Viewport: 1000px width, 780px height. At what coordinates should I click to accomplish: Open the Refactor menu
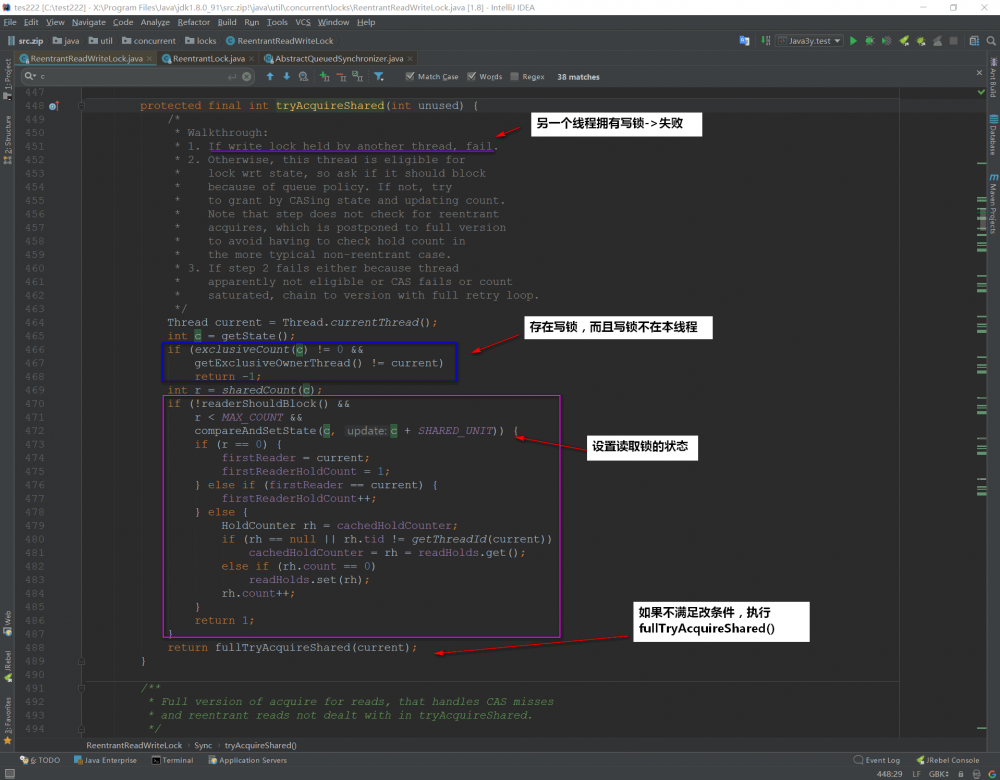(193, 22)
